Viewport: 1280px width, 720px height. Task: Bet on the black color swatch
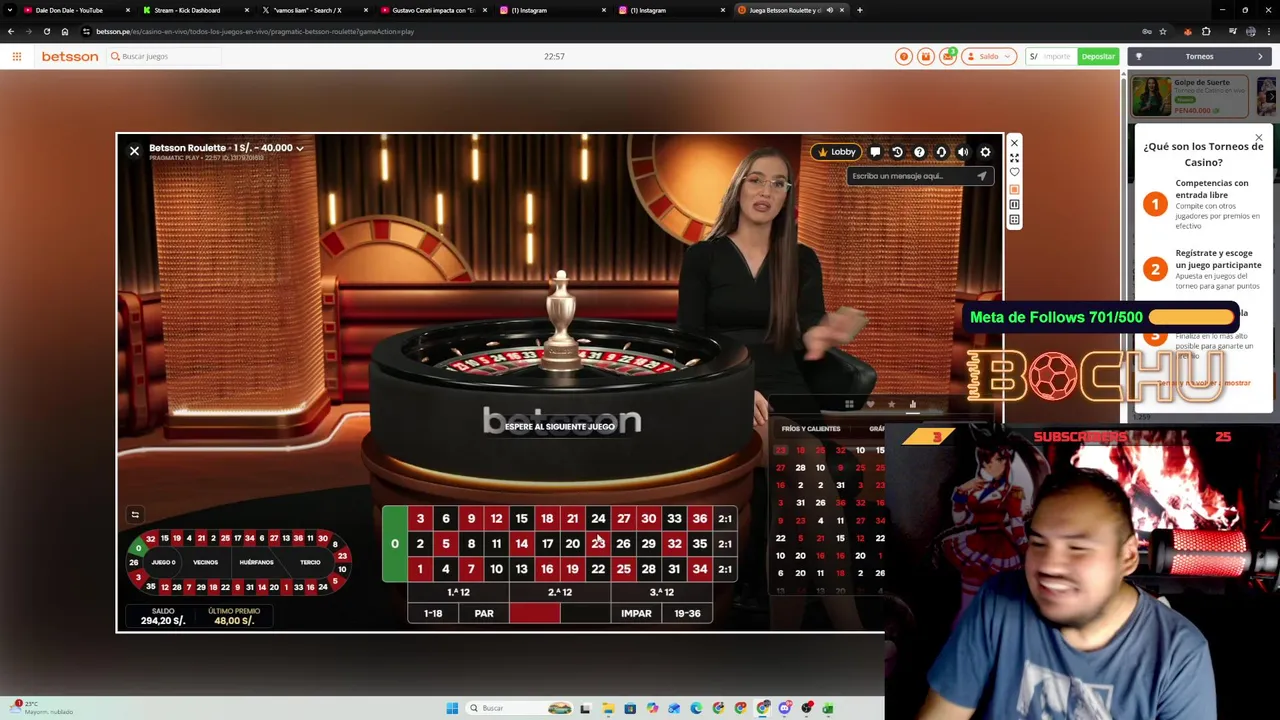pyautogui.click(x=586, y=613)
